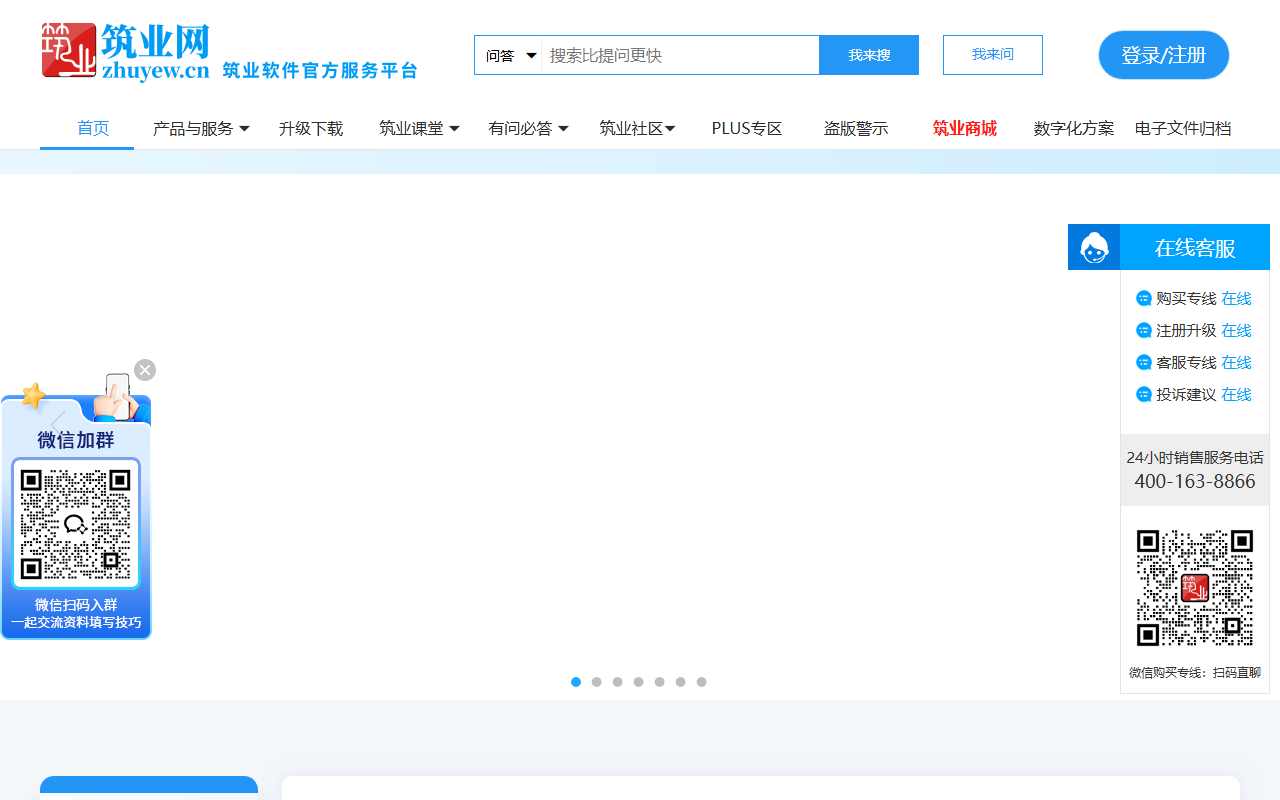Click the 登录/注册 button

tap(1164, 55)
